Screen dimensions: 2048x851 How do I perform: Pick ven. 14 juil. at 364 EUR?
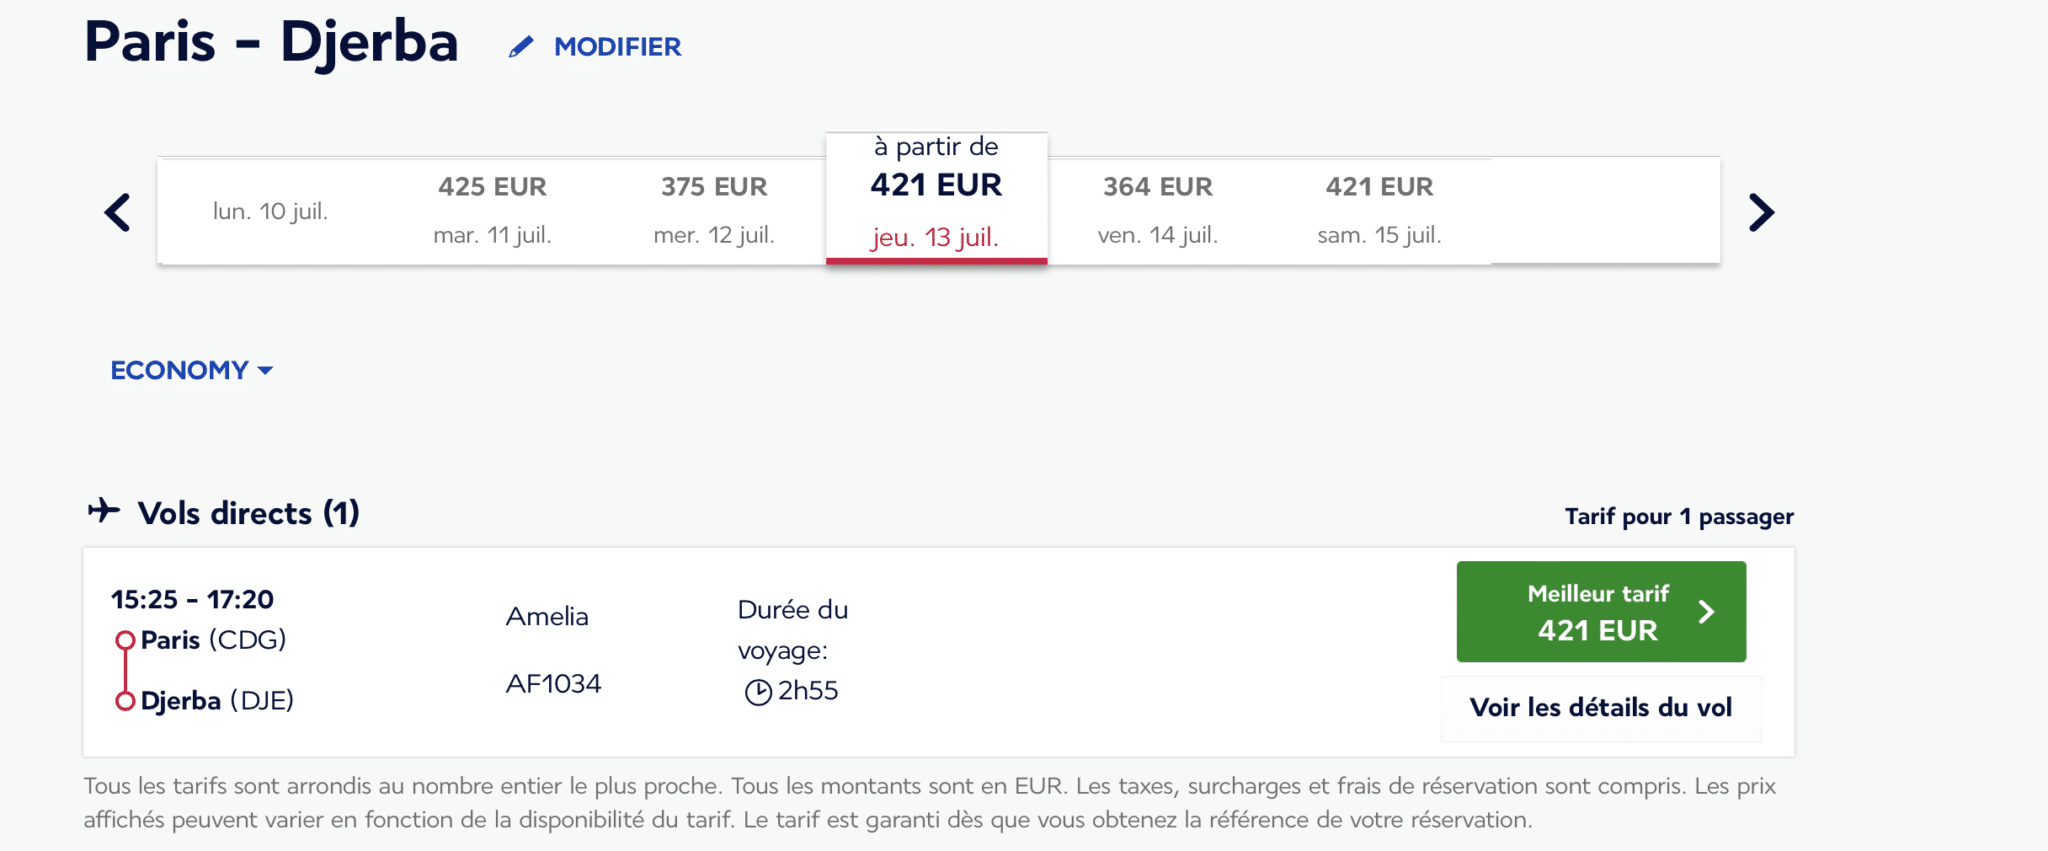click(1158, 211)
